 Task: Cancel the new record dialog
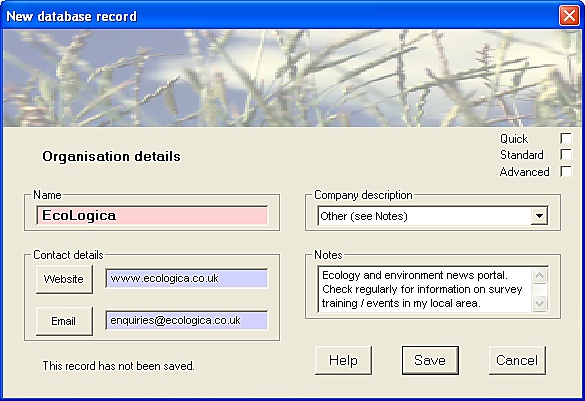point(517,360)
